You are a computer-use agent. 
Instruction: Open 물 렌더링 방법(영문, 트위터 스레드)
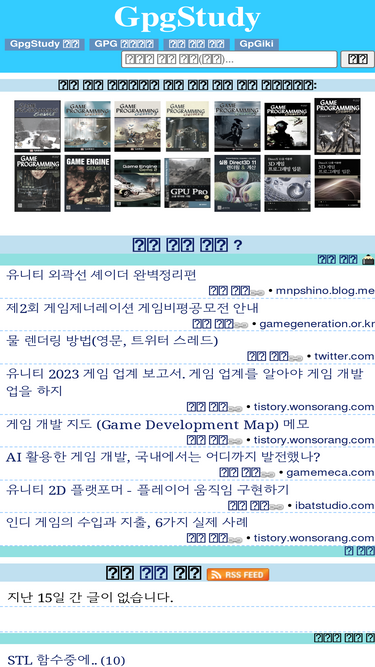[x=112, y=340]
